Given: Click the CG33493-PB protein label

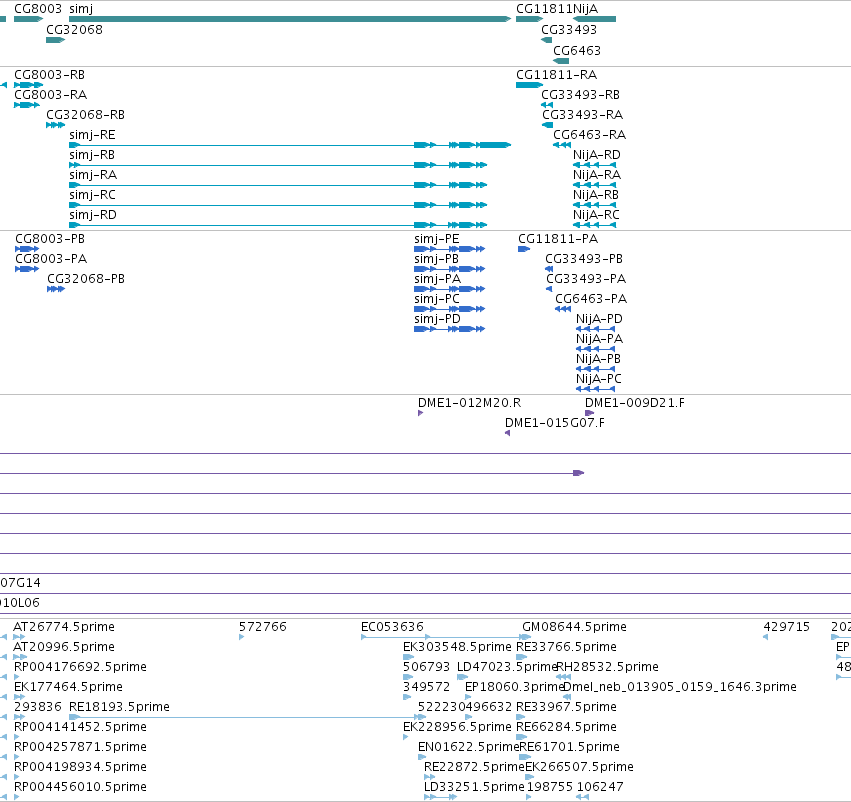Looking at the screenshot, I should click(x=584, y=259).
